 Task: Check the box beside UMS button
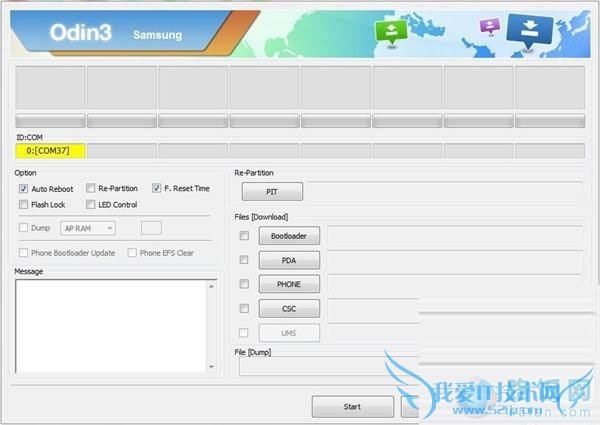244,332
